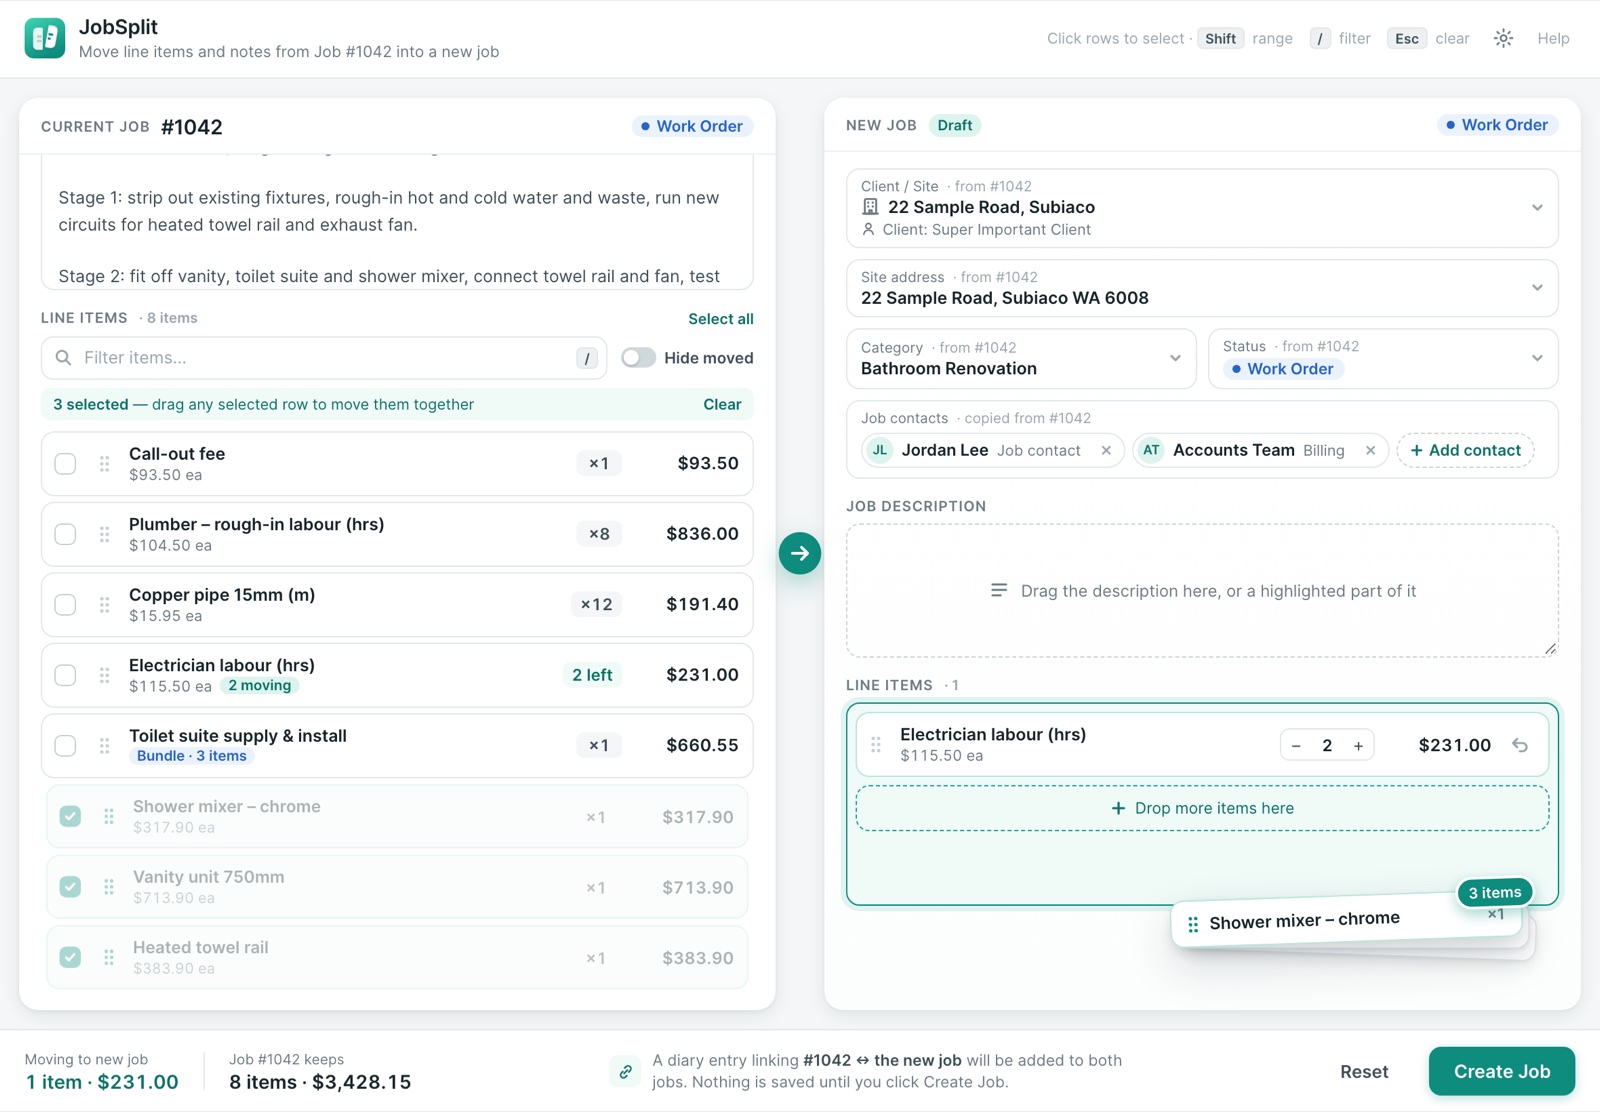Click Select all line items link
The width and height of the screenshot is (1600, 1112).
tap(721, 319)
